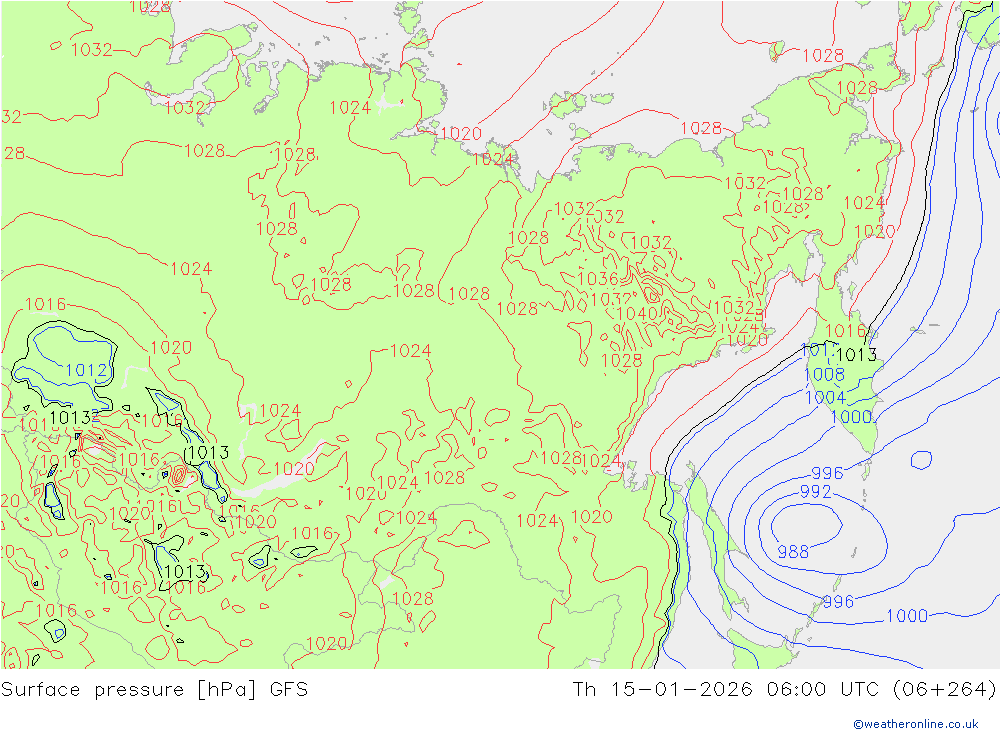Click the blue 1012 isobar label
Image resolution: width=1000 pixels, height=733 pixels.
[86, 370]
